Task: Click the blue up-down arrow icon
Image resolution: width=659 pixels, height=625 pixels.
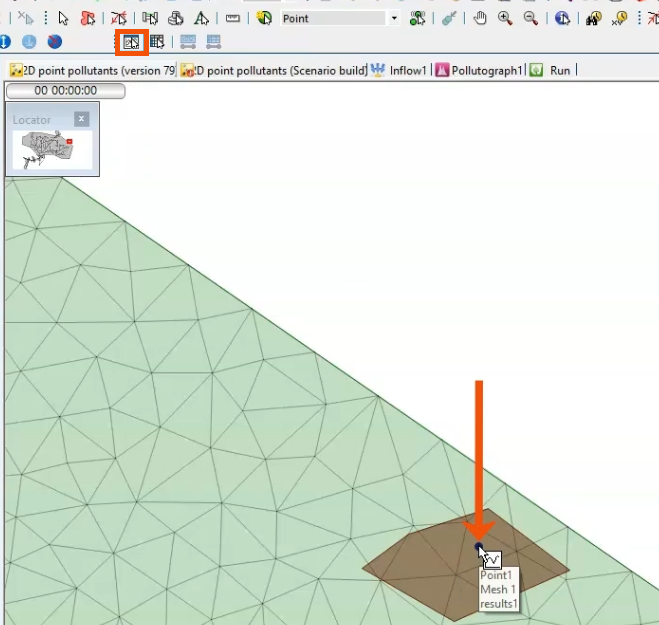Action: click(x=5, y=42)
